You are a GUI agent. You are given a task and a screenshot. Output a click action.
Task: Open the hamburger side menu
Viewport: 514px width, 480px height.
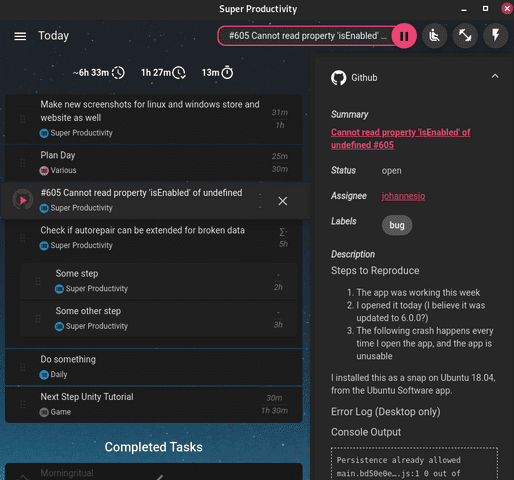click(20, 36)
